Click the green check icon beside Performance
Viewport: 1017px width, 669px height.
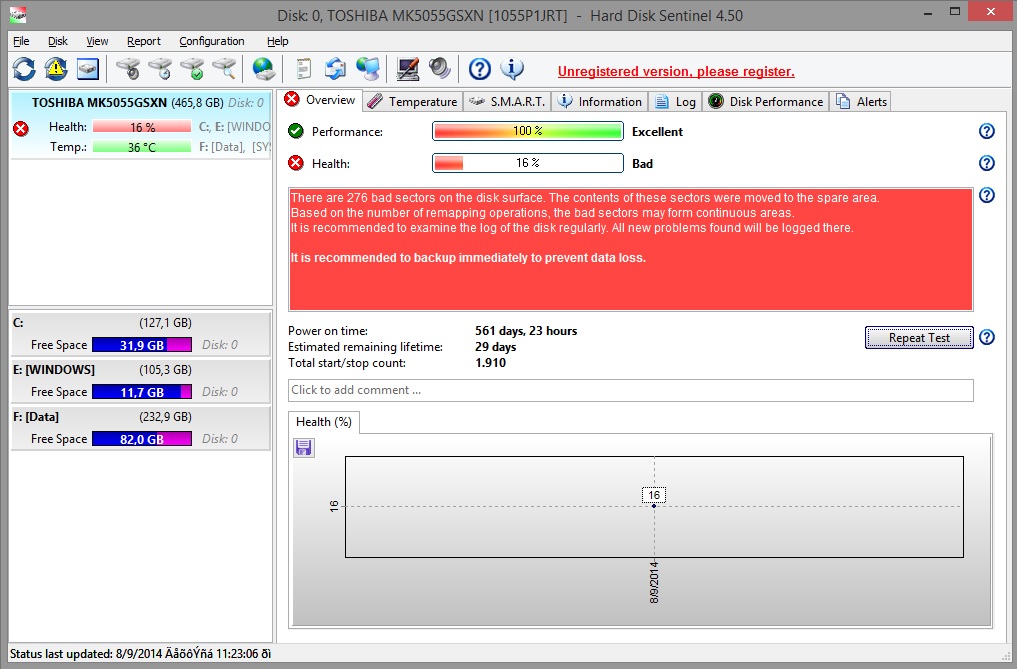[x=296, y=131]
